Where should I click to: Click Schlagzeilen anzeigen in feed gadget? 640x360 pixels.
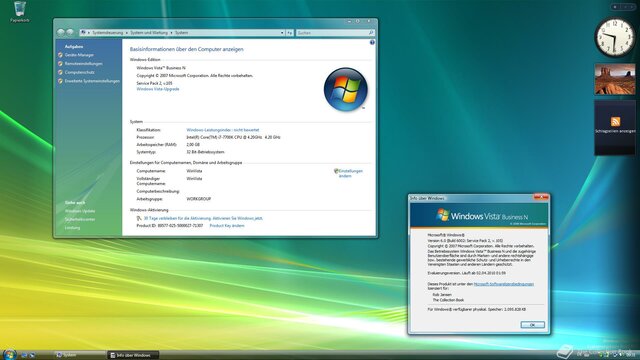(615, 131)
